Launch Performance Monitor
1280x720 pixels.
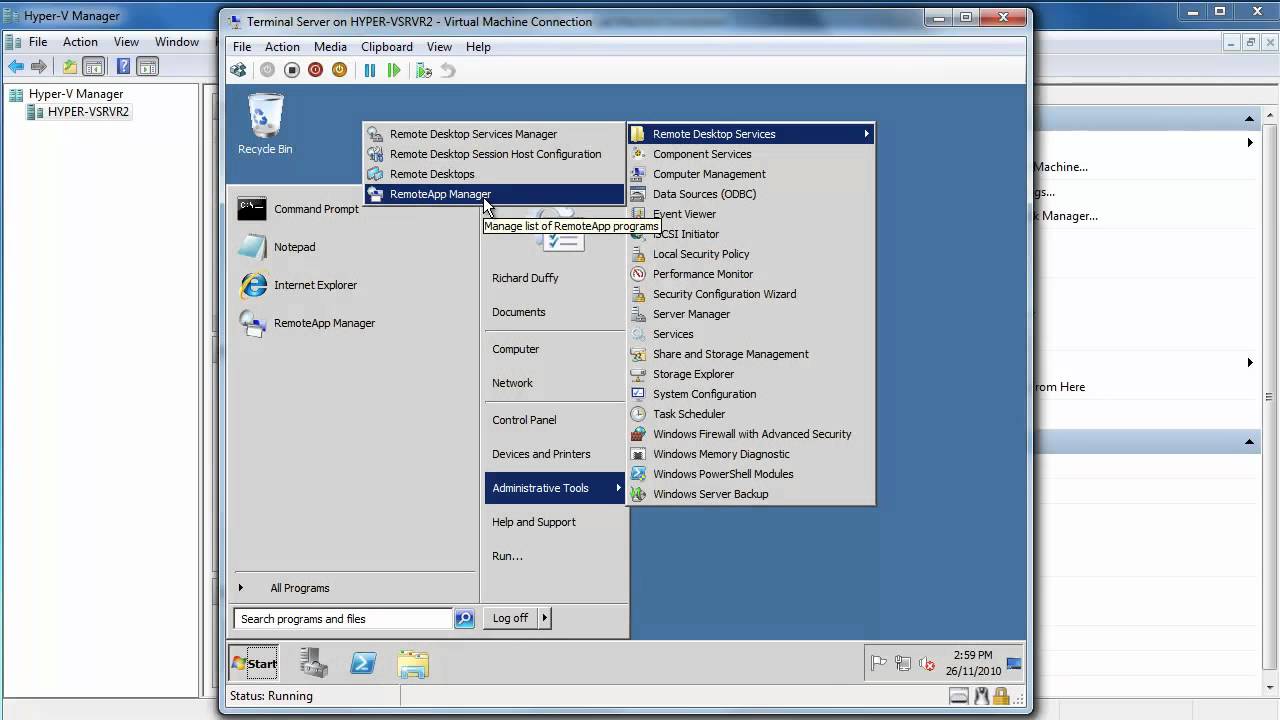point(751,274)
